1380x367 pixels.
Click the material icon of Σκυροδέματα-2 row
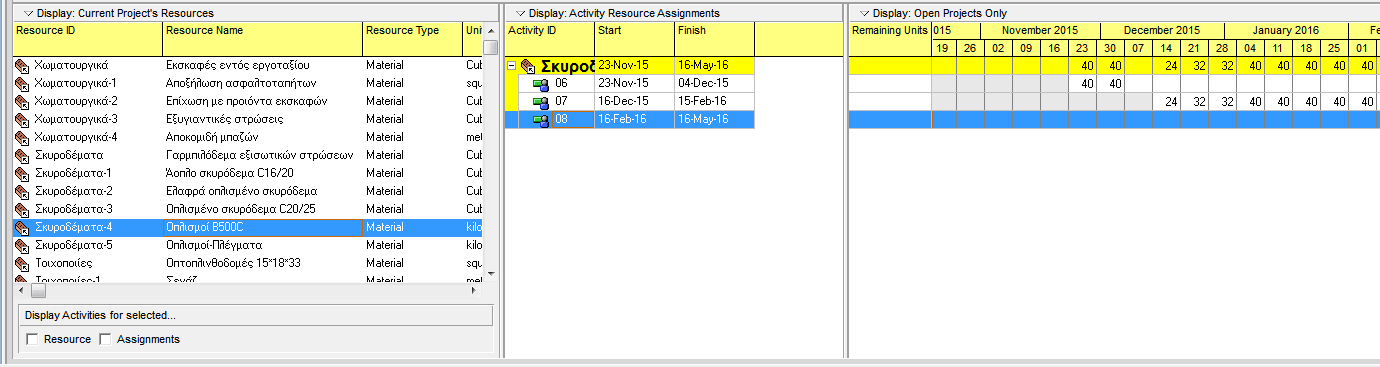(22, 191)
